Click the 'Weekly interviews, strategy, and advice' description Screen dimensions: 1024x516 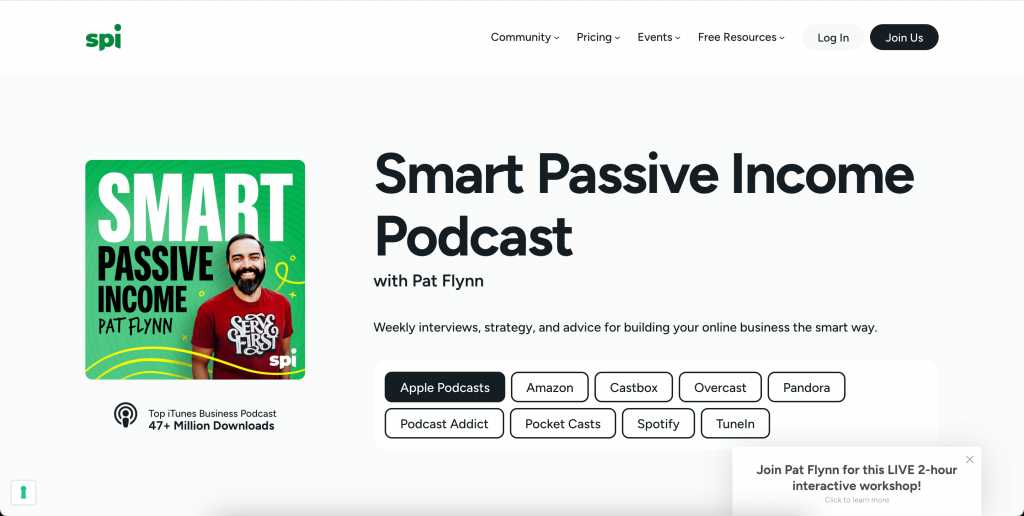tap(625, 327)
